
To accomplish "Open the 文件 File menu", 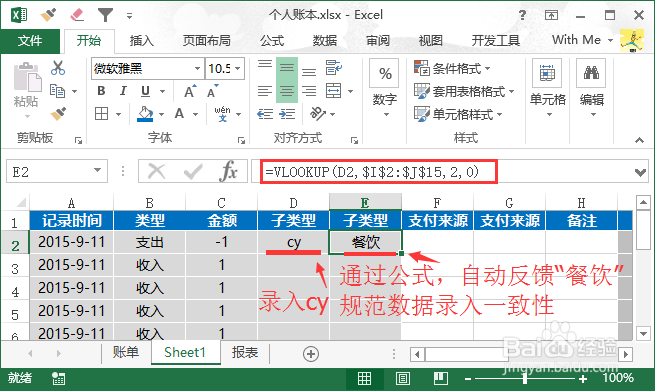I will pos(30,41).
